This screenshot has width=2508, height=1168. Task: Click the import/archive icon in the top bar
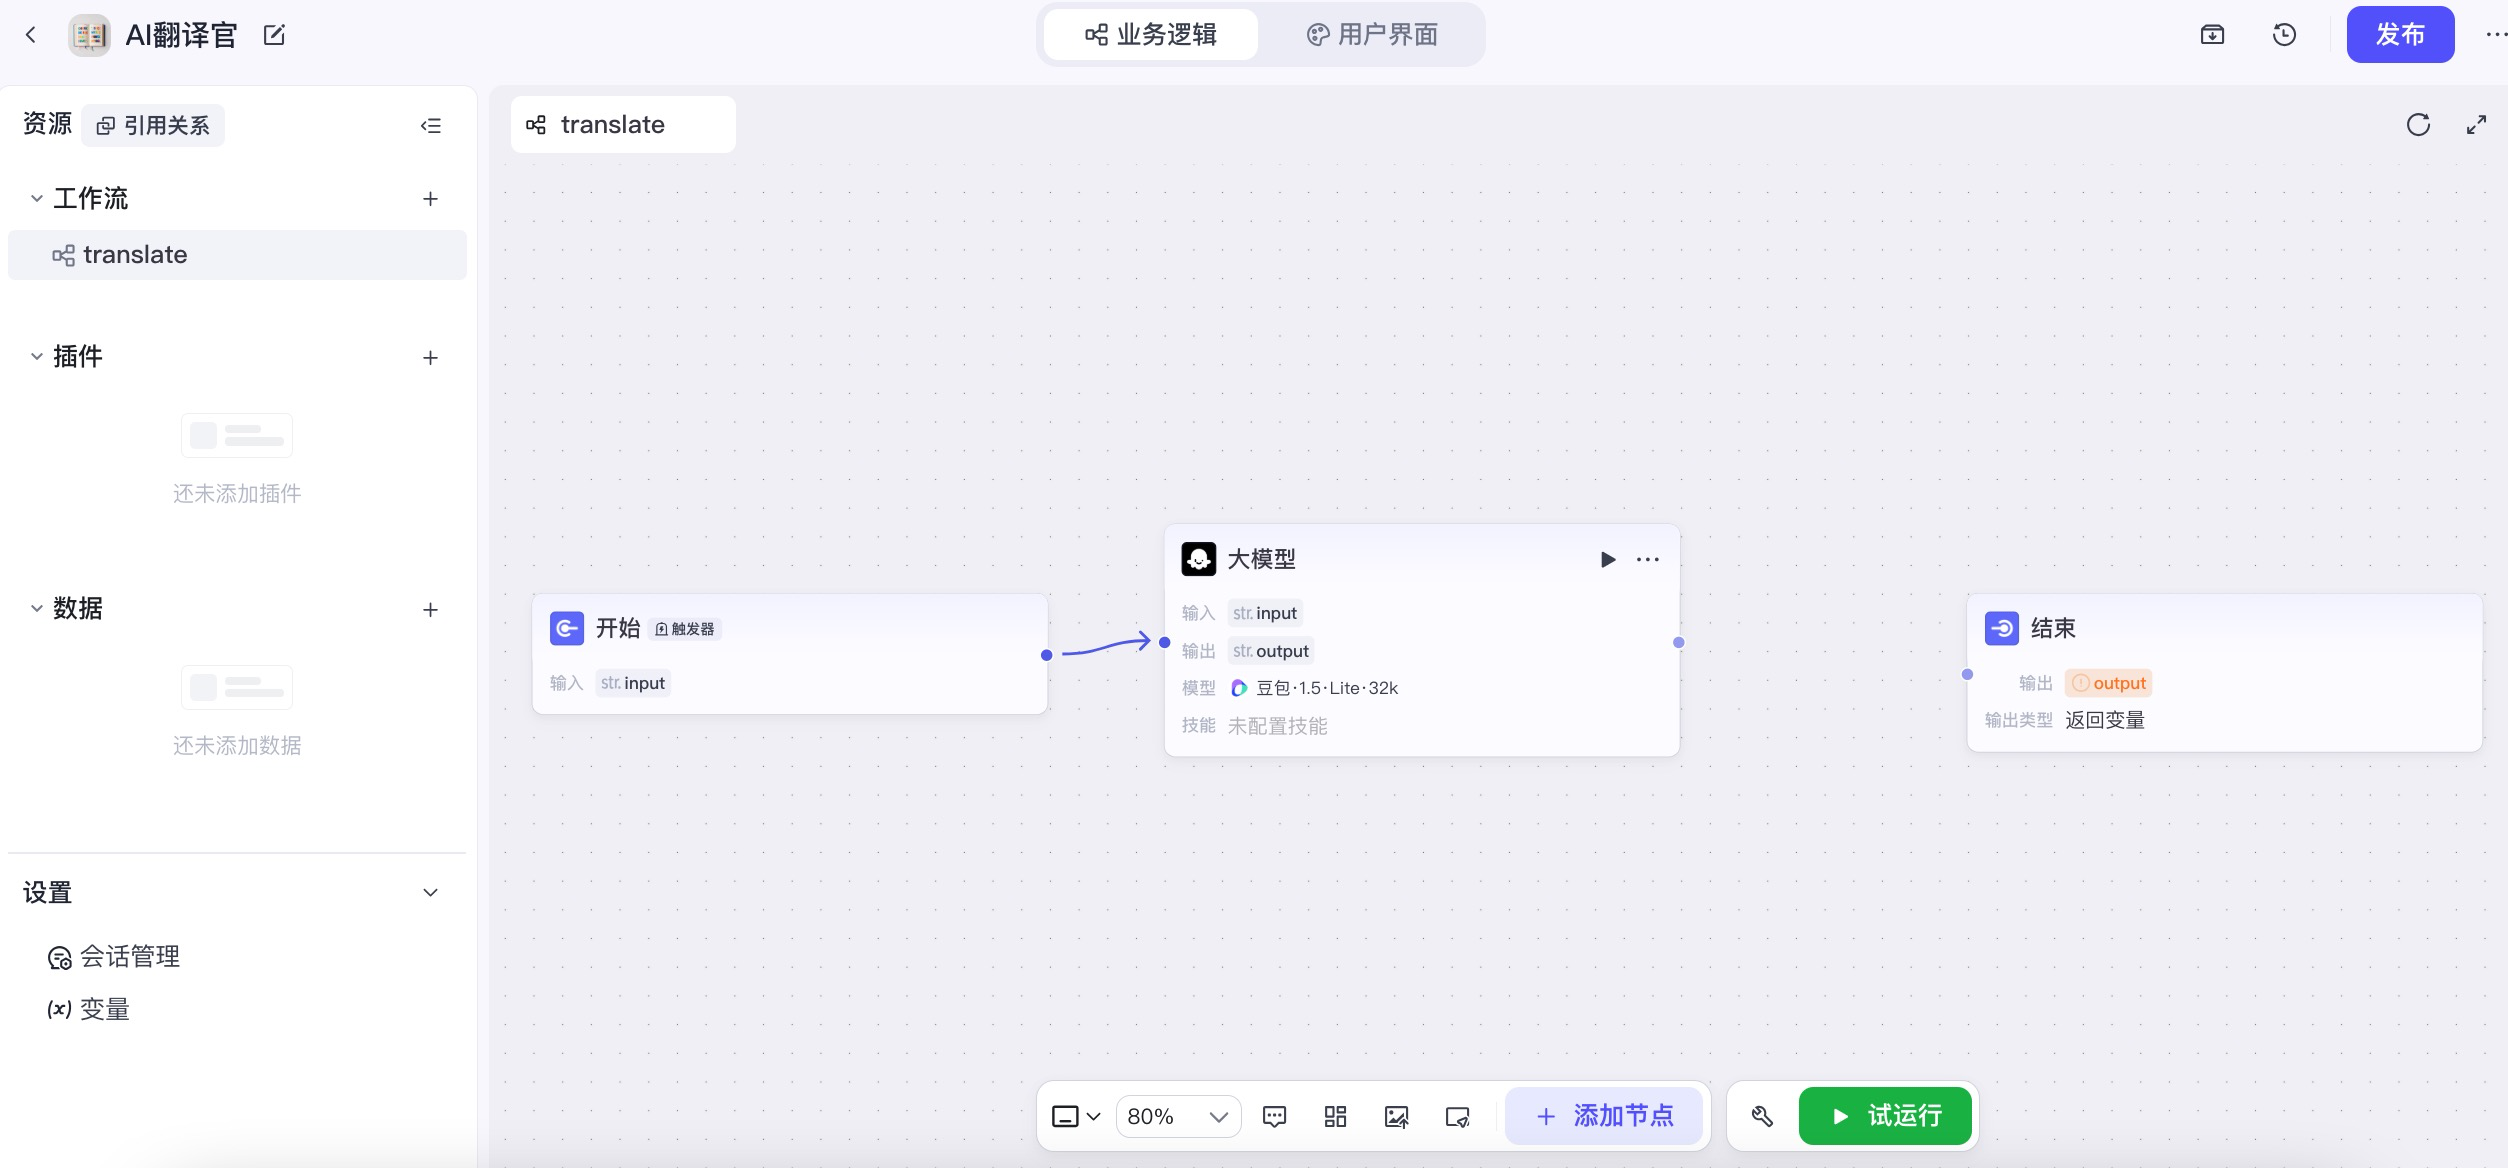tap(2212, 34)
